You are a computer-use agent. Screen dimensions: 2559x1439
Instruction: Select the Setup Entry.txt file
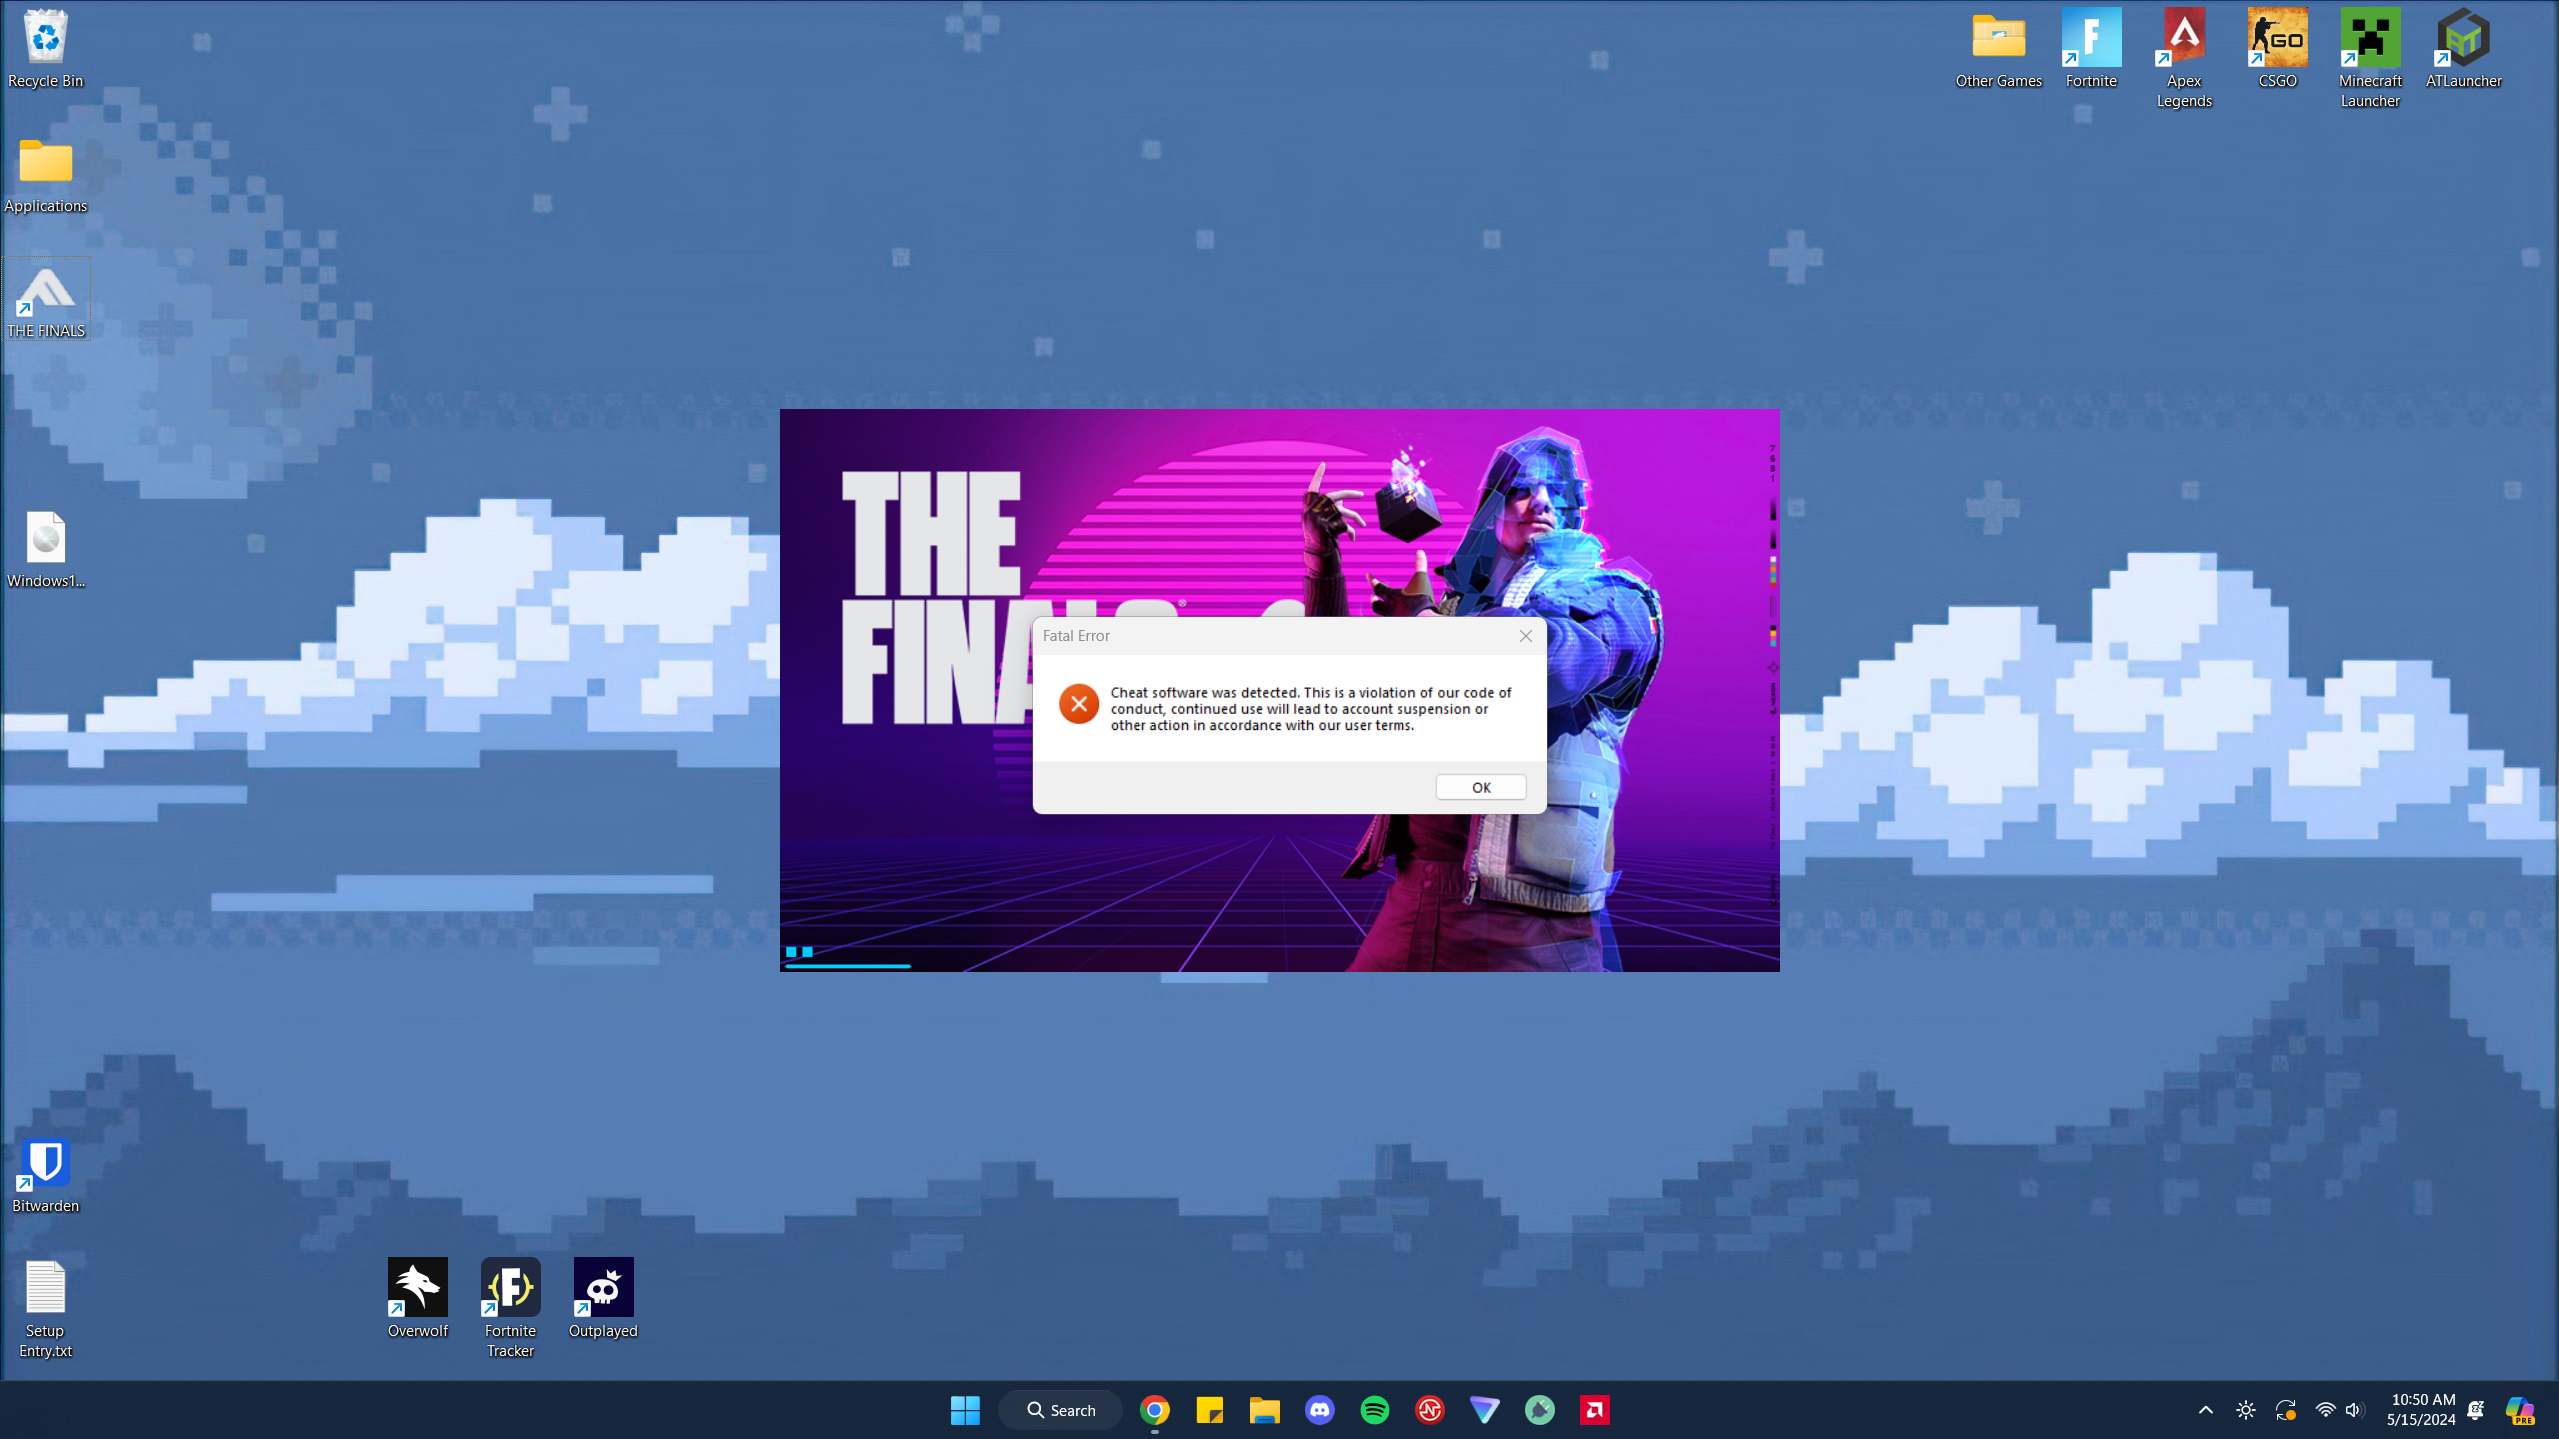45,1309
